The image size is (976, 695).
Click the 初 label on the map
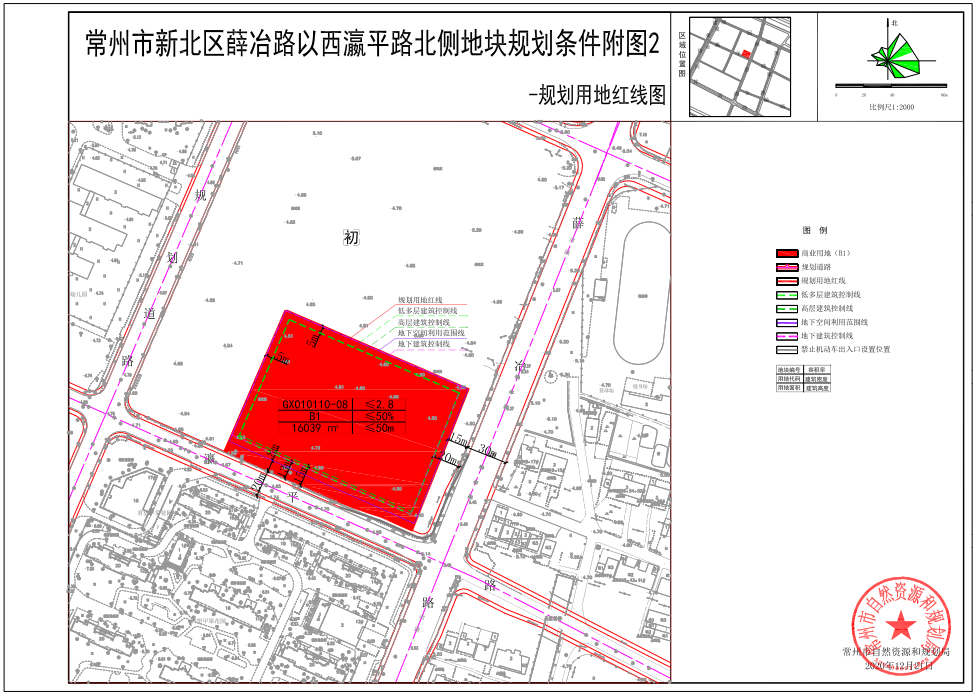coord(351,238)
